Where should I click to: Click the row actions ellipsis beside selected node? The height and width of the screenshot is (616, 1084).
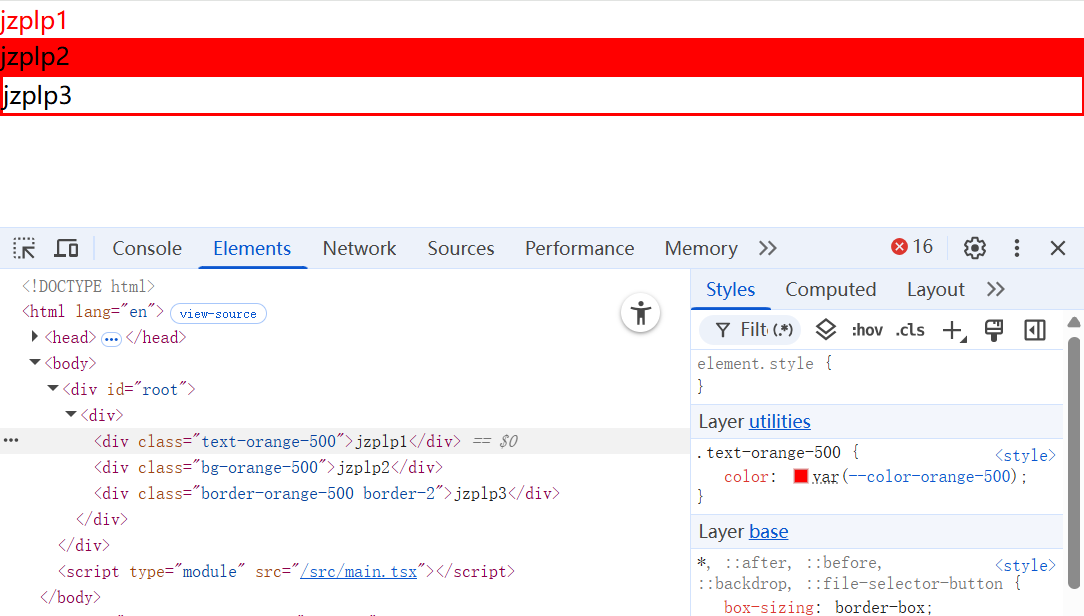pos(11,440)
